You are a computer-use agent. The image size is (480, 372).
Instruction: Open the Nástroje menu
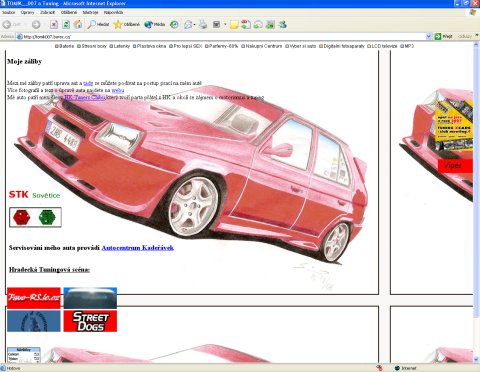click(90, 12)
